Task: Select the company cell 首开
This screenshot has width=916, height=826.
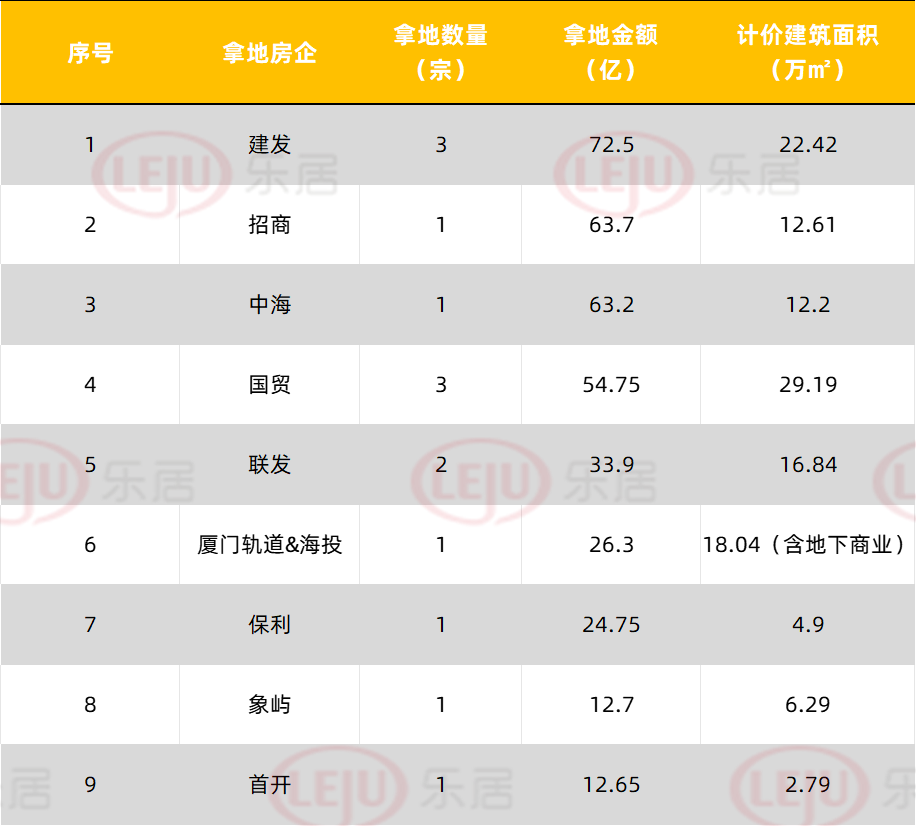Action: point(269,785)
